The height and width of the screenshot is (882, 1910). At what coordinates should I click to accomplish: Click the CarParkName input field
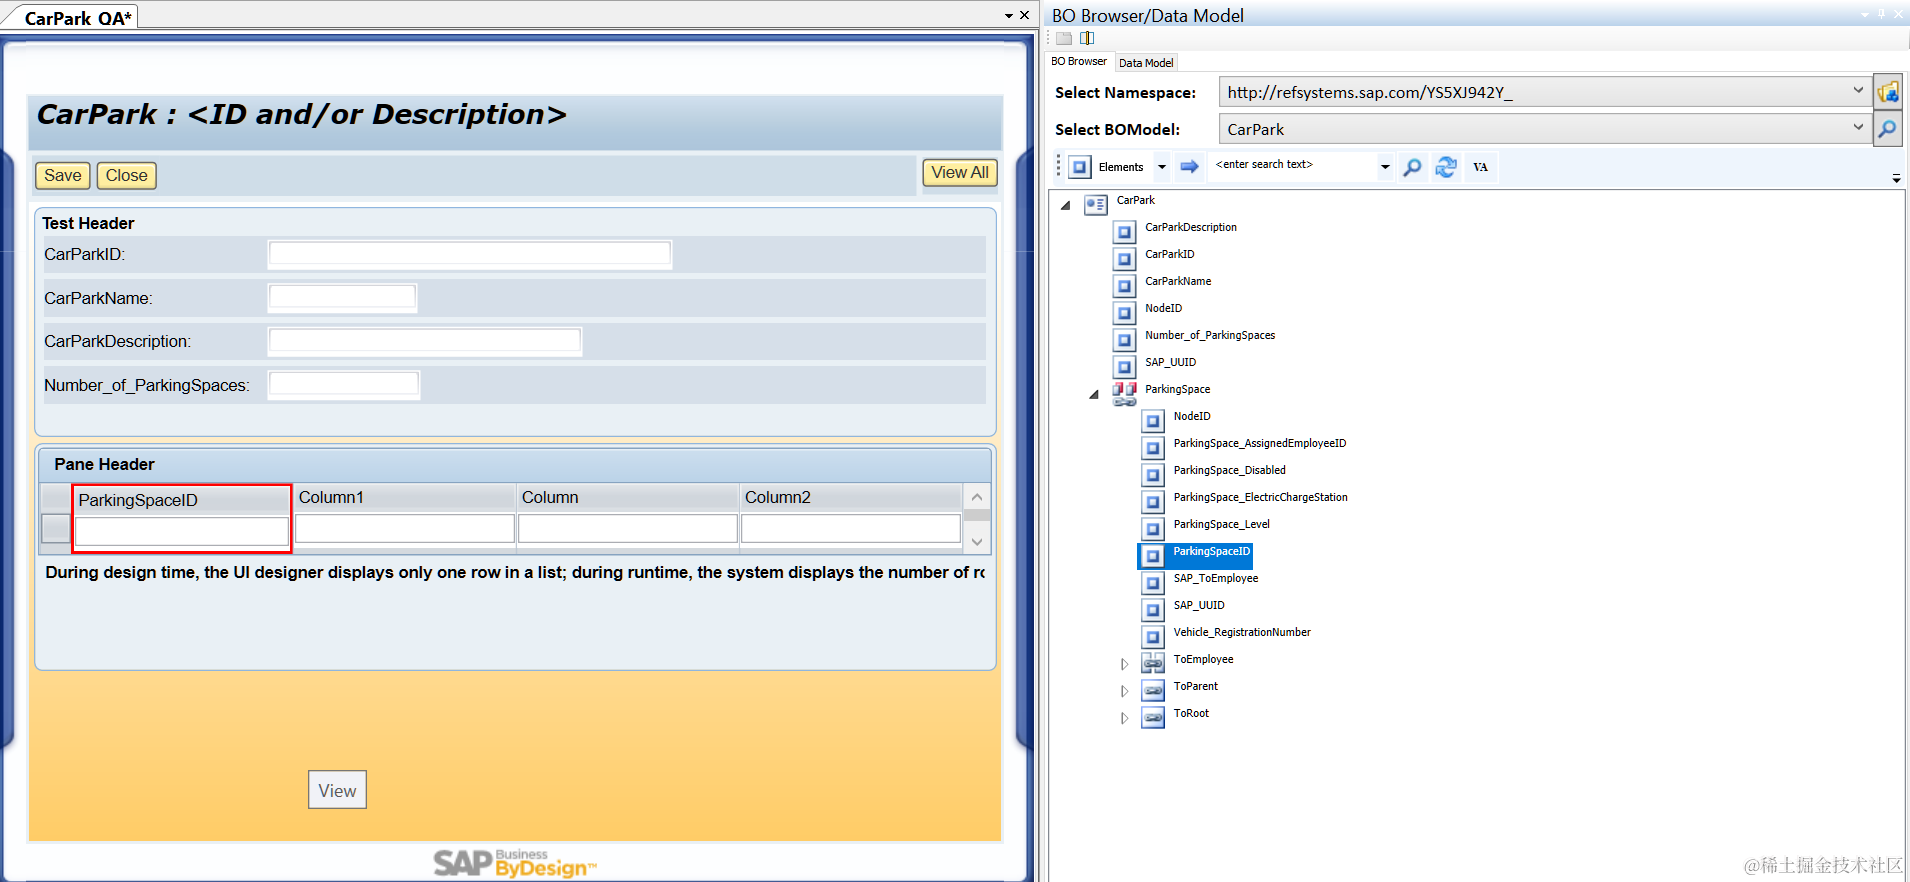point(342,298)
